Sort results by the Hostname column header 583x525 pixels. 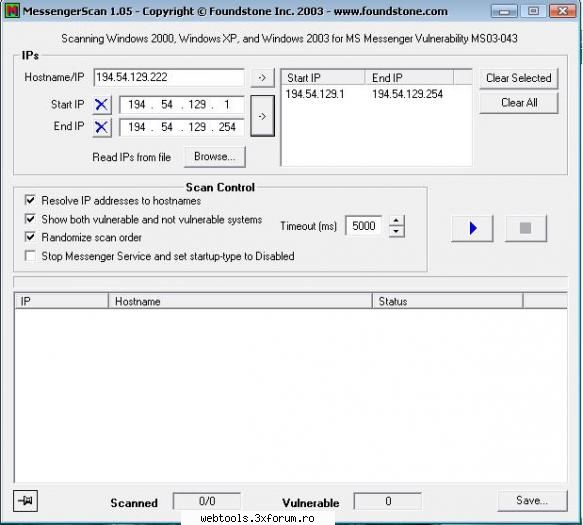tap(240, 301)
